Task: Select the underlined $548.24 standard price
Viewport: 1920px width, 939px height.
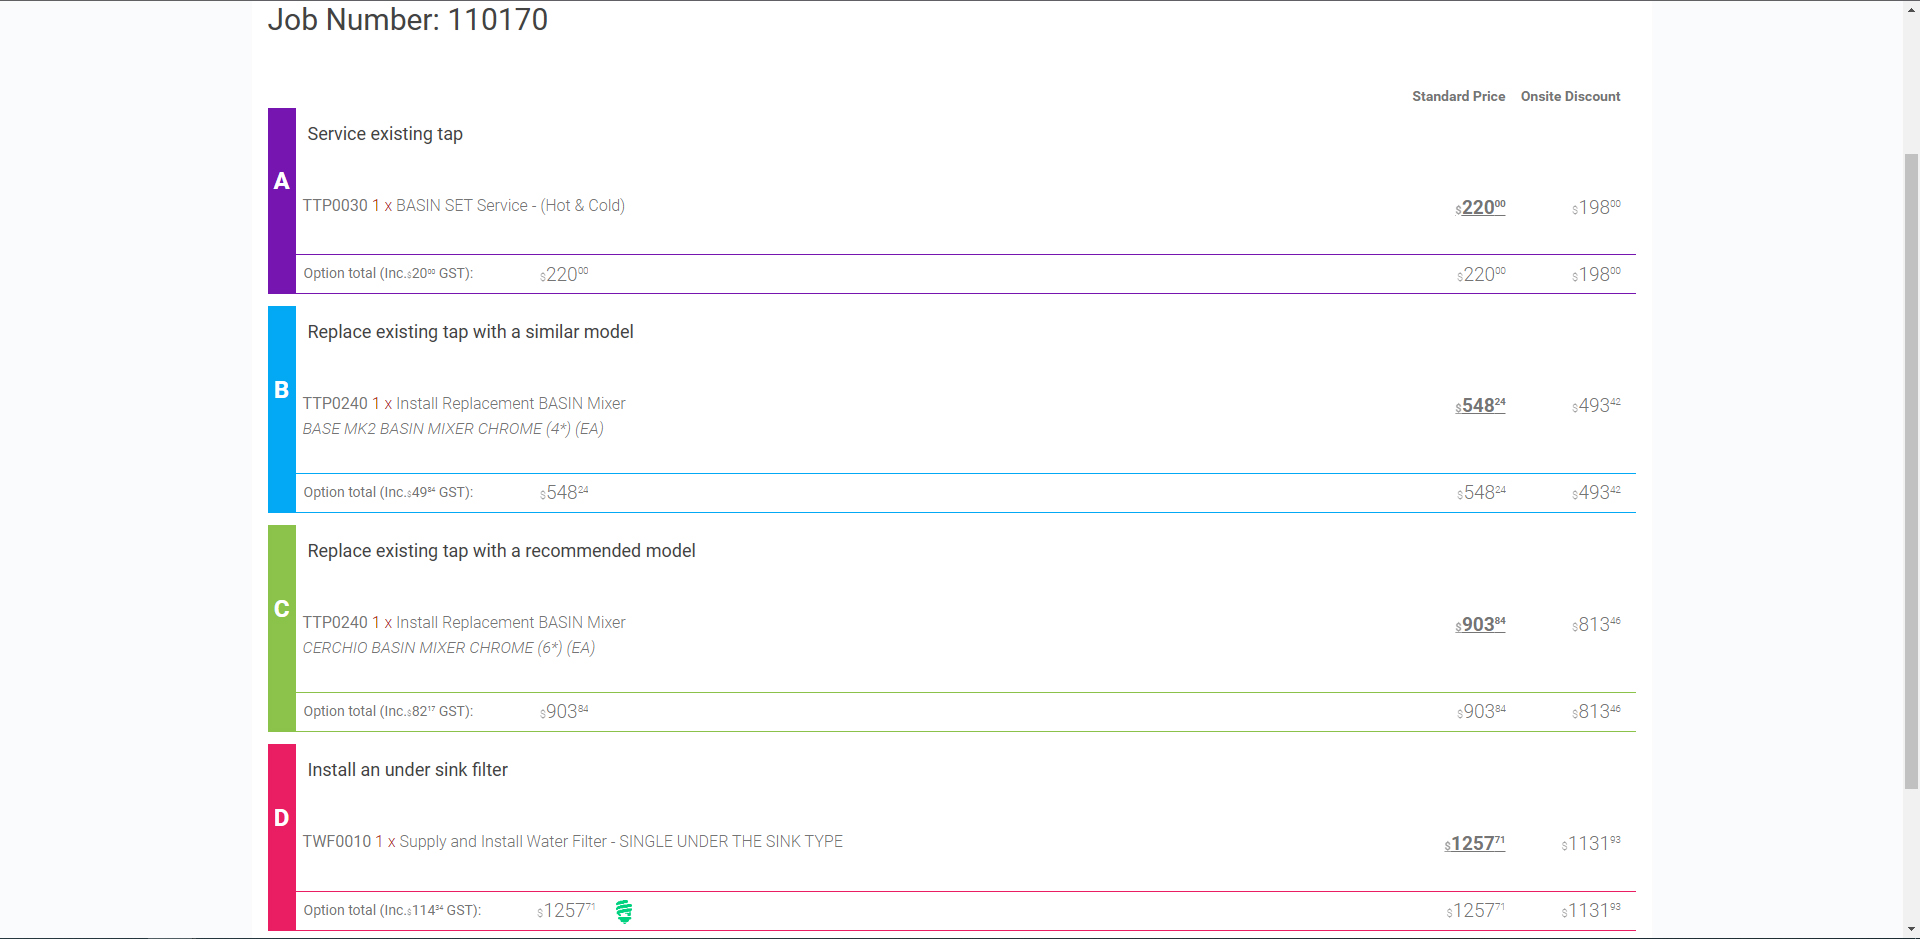Action: (1479, 406)
